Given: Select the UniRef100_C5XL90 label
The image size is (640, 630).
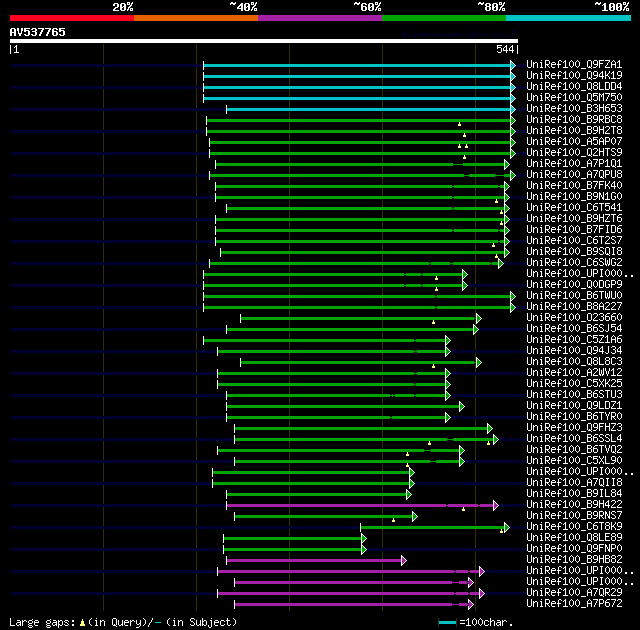Looking at the screenshot, I should (x=574, y=461).
